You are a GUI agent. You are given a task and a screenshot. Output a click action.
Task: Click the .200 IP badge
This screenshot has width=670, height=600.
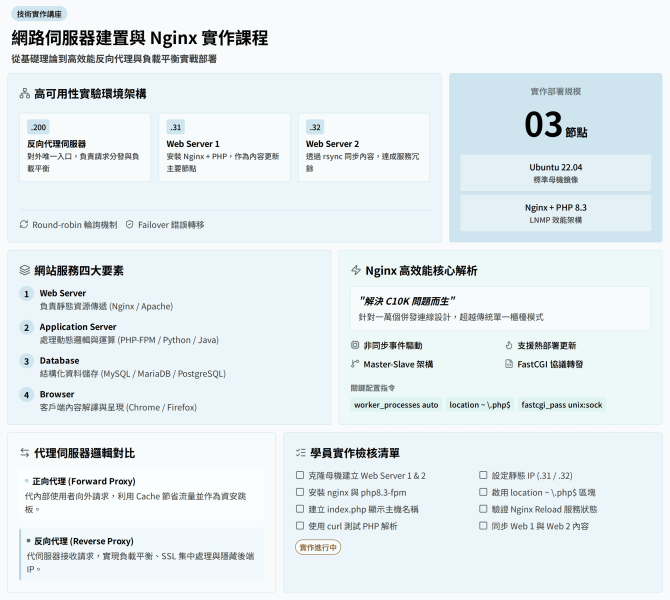(x=38, y=127)
